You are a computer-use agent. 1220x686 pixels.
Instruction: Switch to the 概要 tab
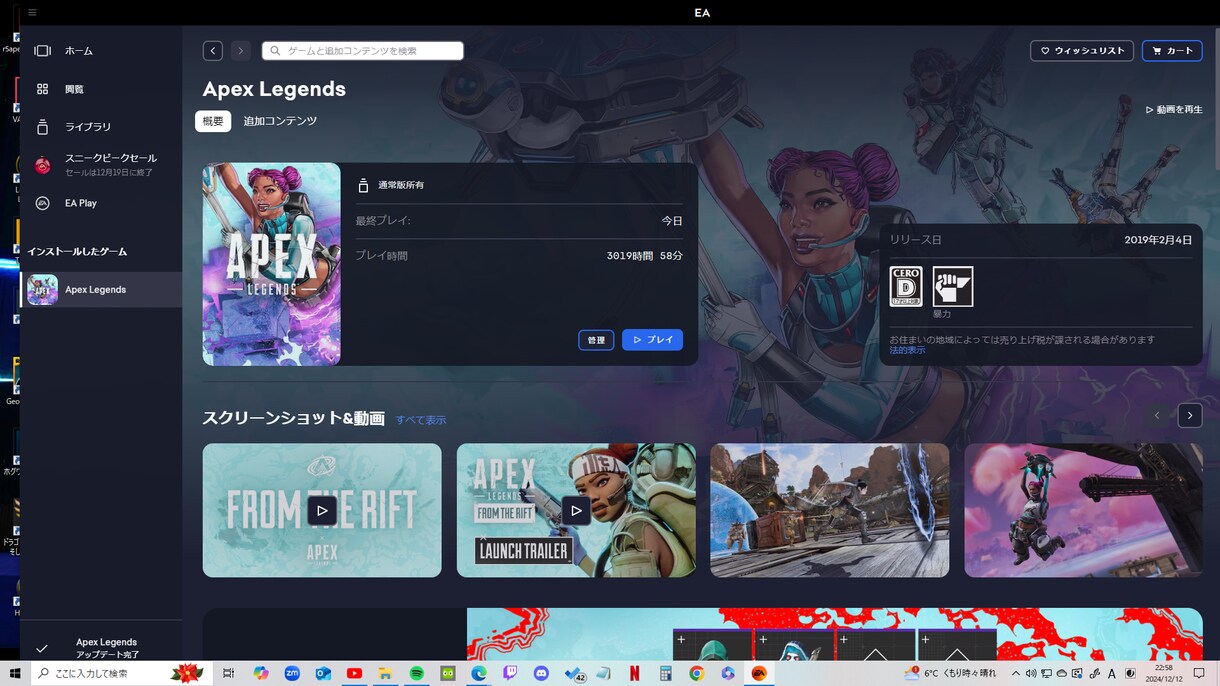[213, 121]
